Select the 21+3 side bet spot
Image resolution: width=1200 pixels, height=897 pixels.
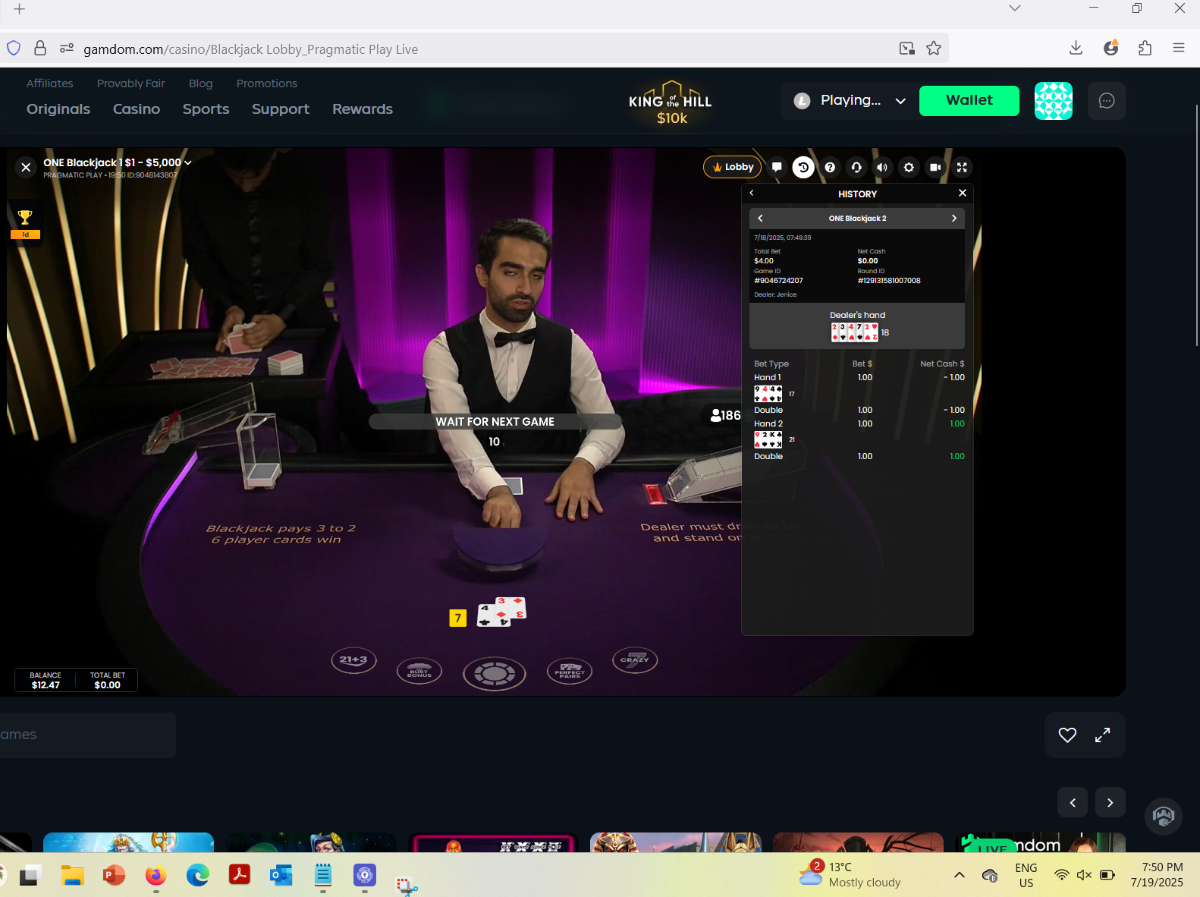click(352, 660)
